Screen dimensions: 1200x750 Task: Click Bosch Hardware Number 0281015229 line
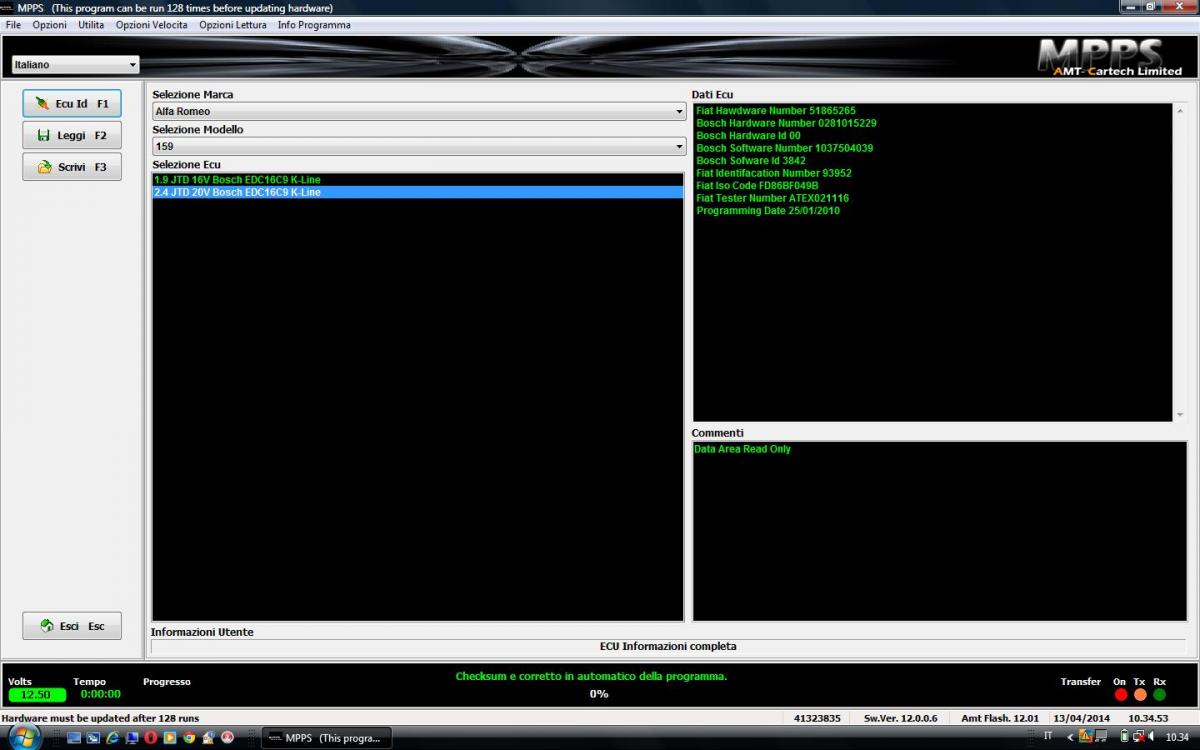(x=786, y=123)
